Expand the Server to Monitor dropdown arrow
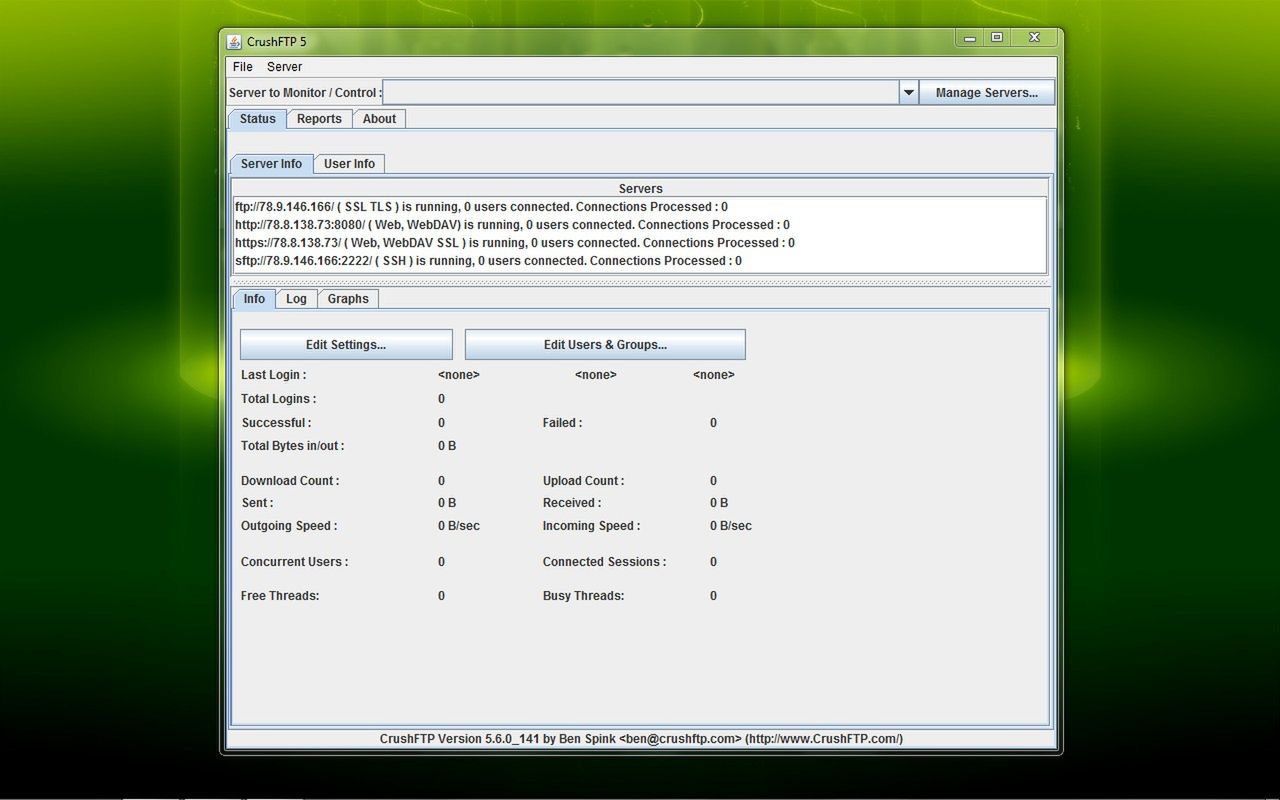 (908, 93)
